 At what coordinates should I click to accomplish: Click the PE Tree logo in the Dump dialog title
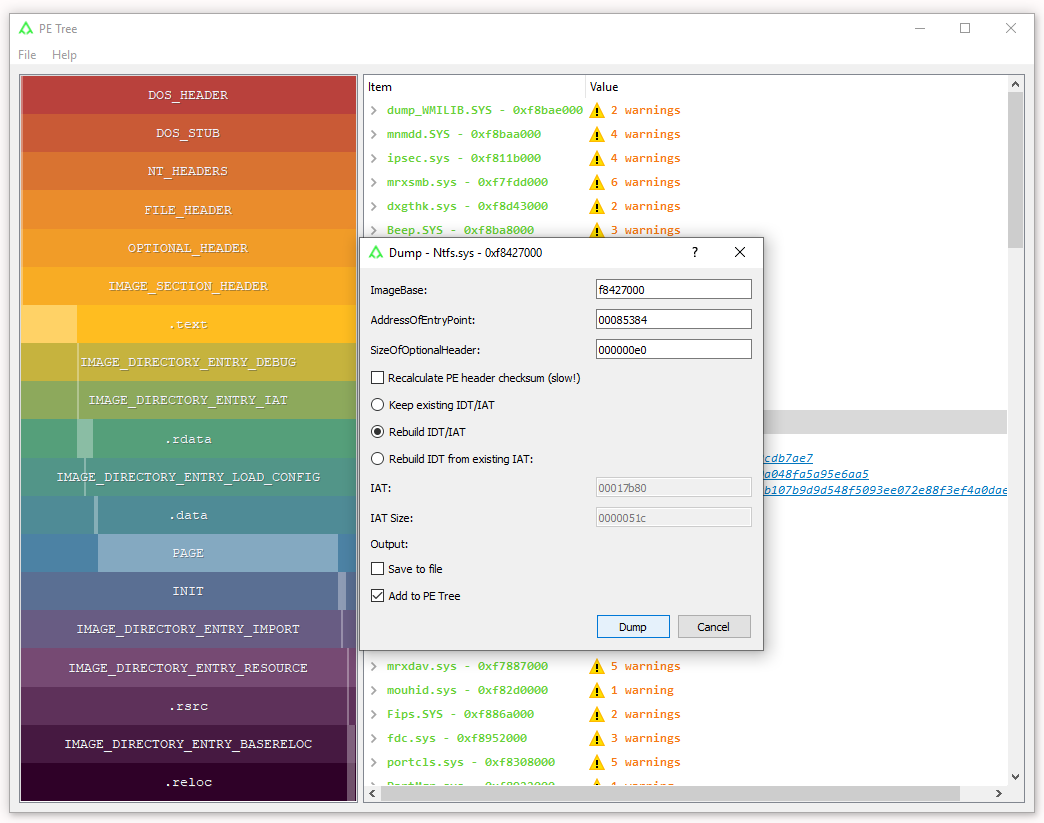pos(376,252)
